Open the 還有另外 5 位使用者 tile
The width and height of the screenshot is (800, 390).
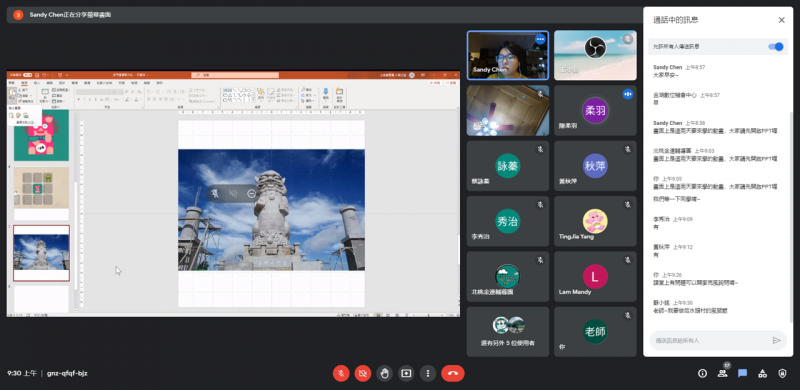(x=508, y=332)
